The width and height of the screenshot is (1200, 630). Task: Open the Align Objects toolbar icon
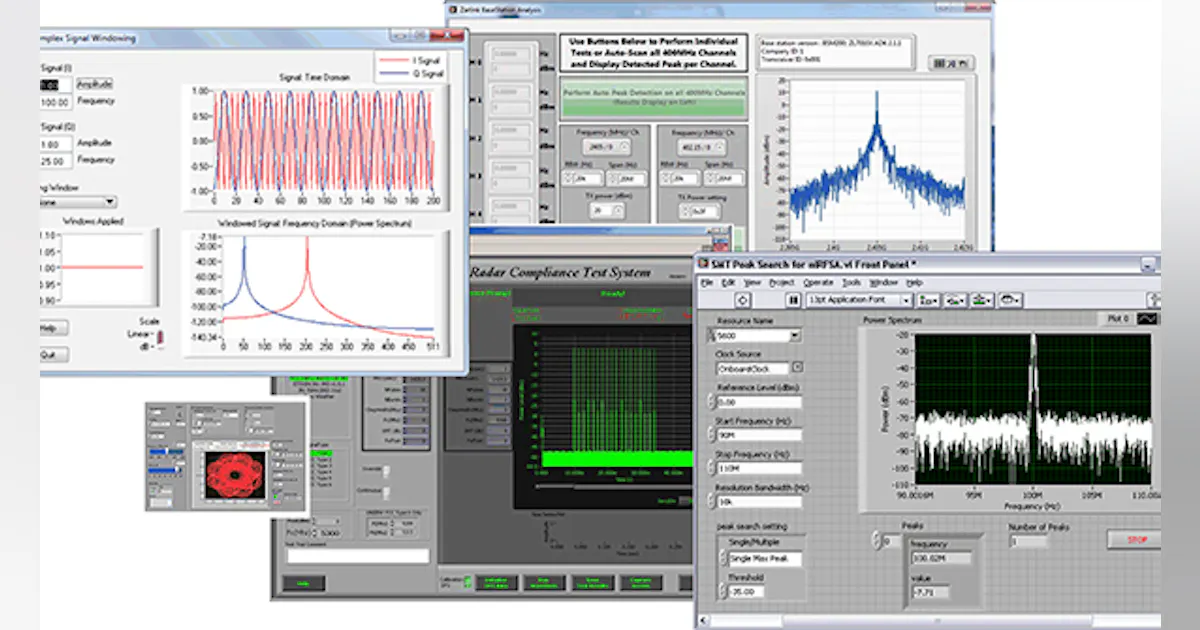pyautogui.click(x=929, y=299)
